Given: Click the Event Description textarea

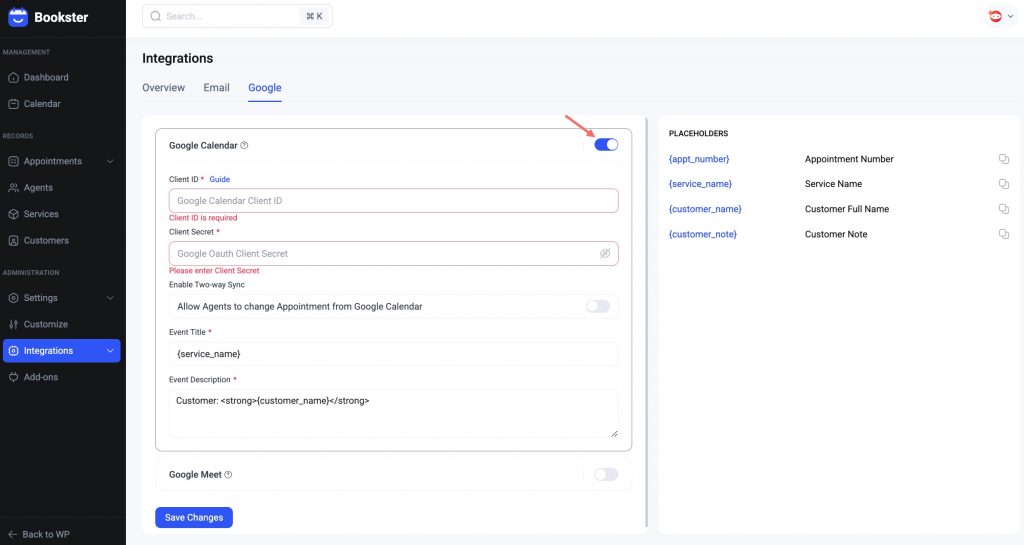Looking at the screenshot, I should click(x=393, y=413).
